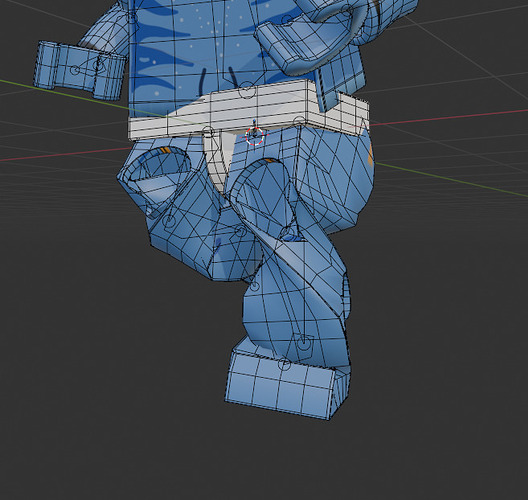Click the red X axis line at right
This screenshot has width=528, height=500.
(448, 118)
